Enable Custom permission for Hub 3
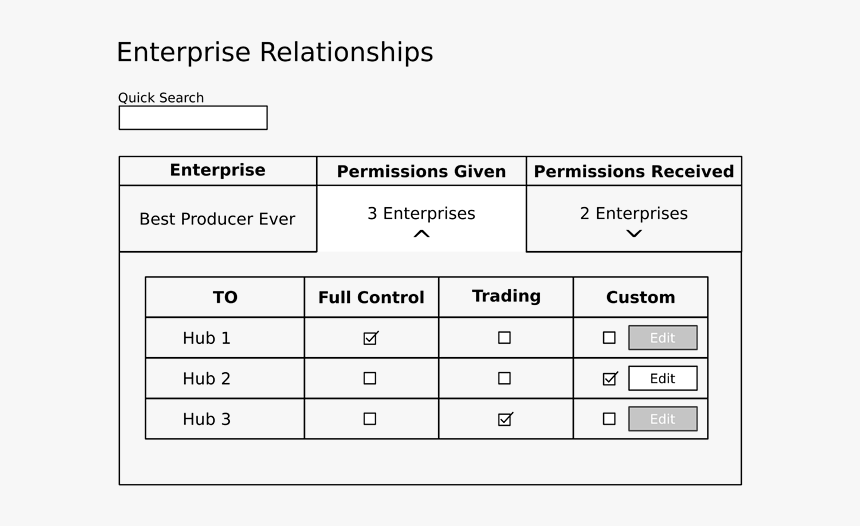Screen dimensions: 860x526 (x=609, y=419)
